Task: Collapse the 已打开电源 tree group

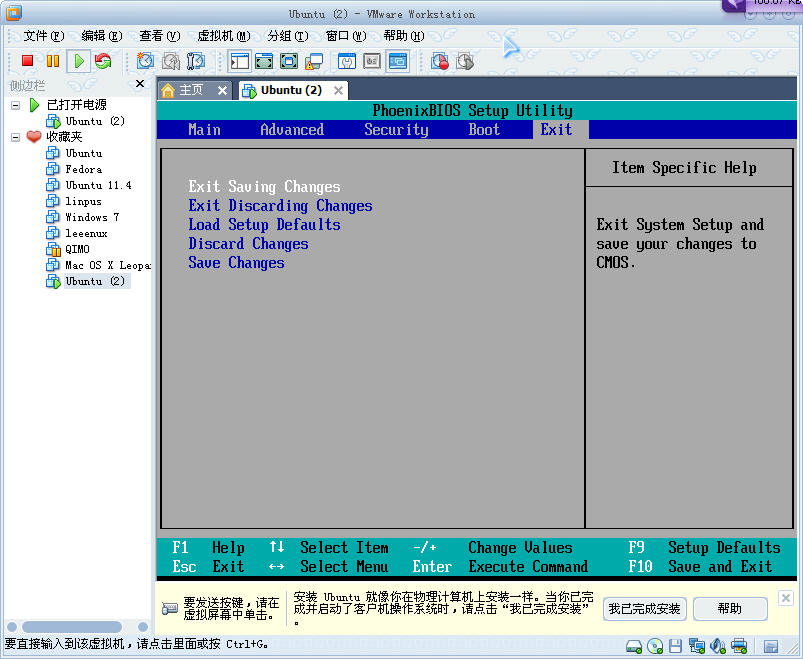Action: pos(16,105)
